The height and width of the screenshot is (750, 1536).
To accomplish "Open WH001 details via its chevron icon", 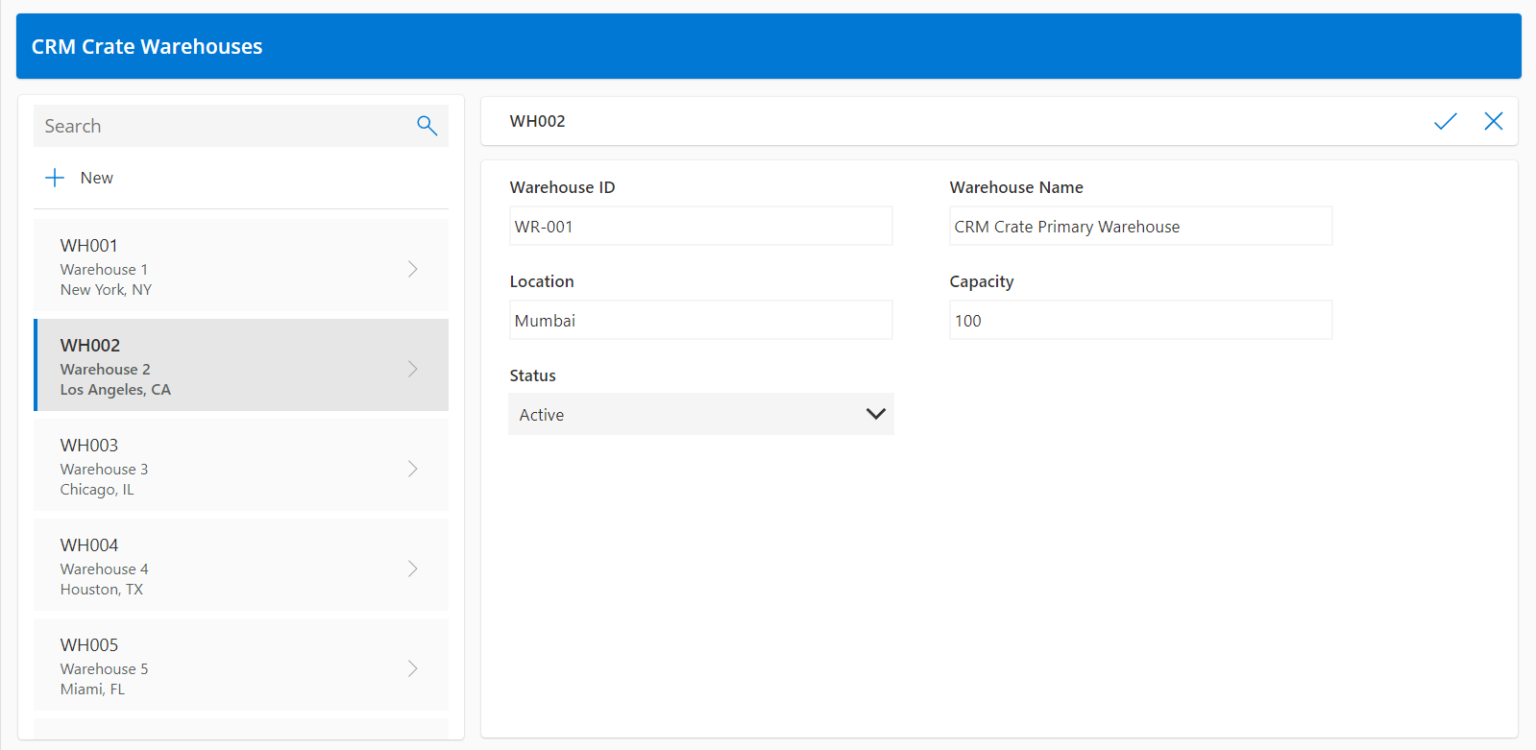I will point(413,267).
